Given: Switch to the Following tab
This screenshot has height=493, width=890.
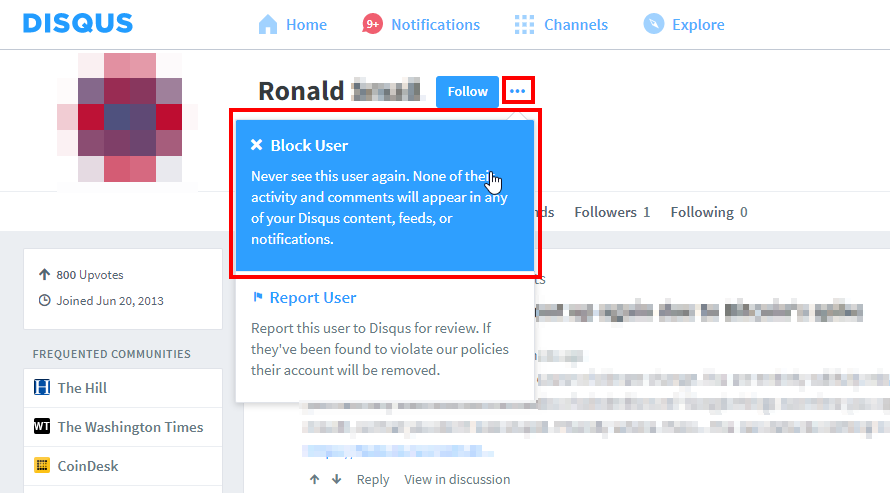Looking at the screenshot, I should click(x=708, y=212).
